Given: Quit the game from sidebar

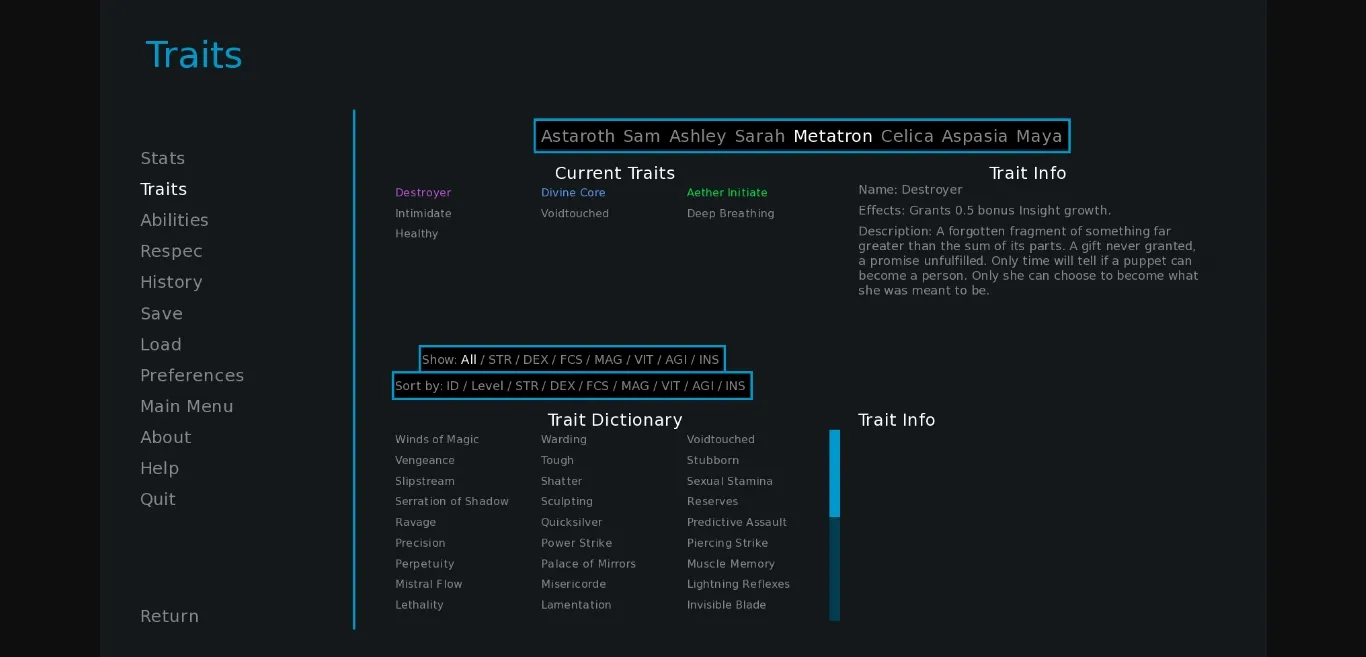Looking at the screenshot, I should click(x=158, y=499).
